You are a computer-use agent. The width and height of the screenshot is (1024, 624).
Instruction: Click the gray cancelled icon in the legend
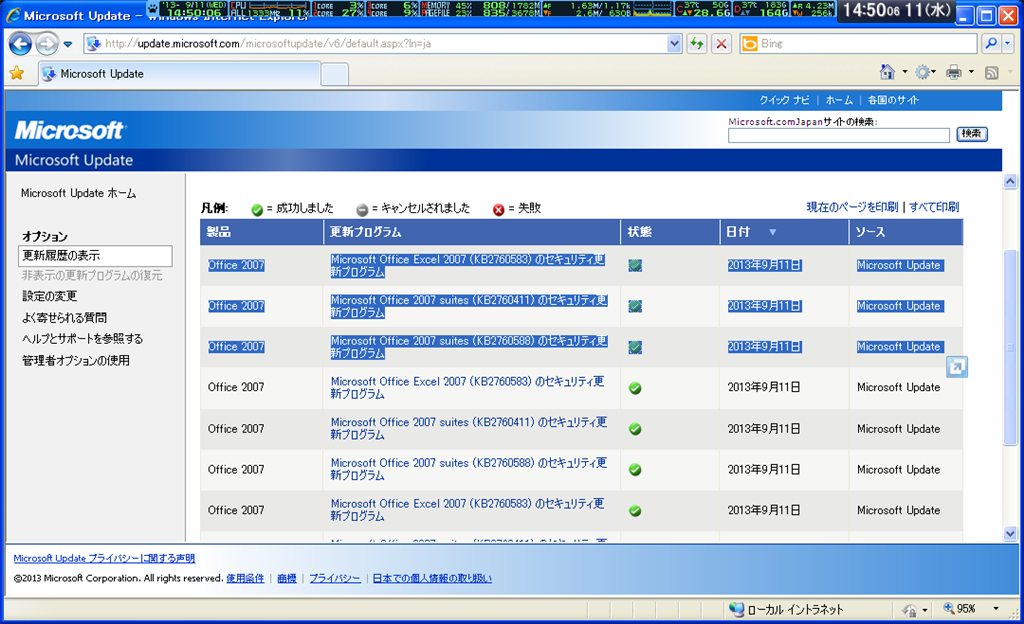pyautogui.click(x=362, y=210)
